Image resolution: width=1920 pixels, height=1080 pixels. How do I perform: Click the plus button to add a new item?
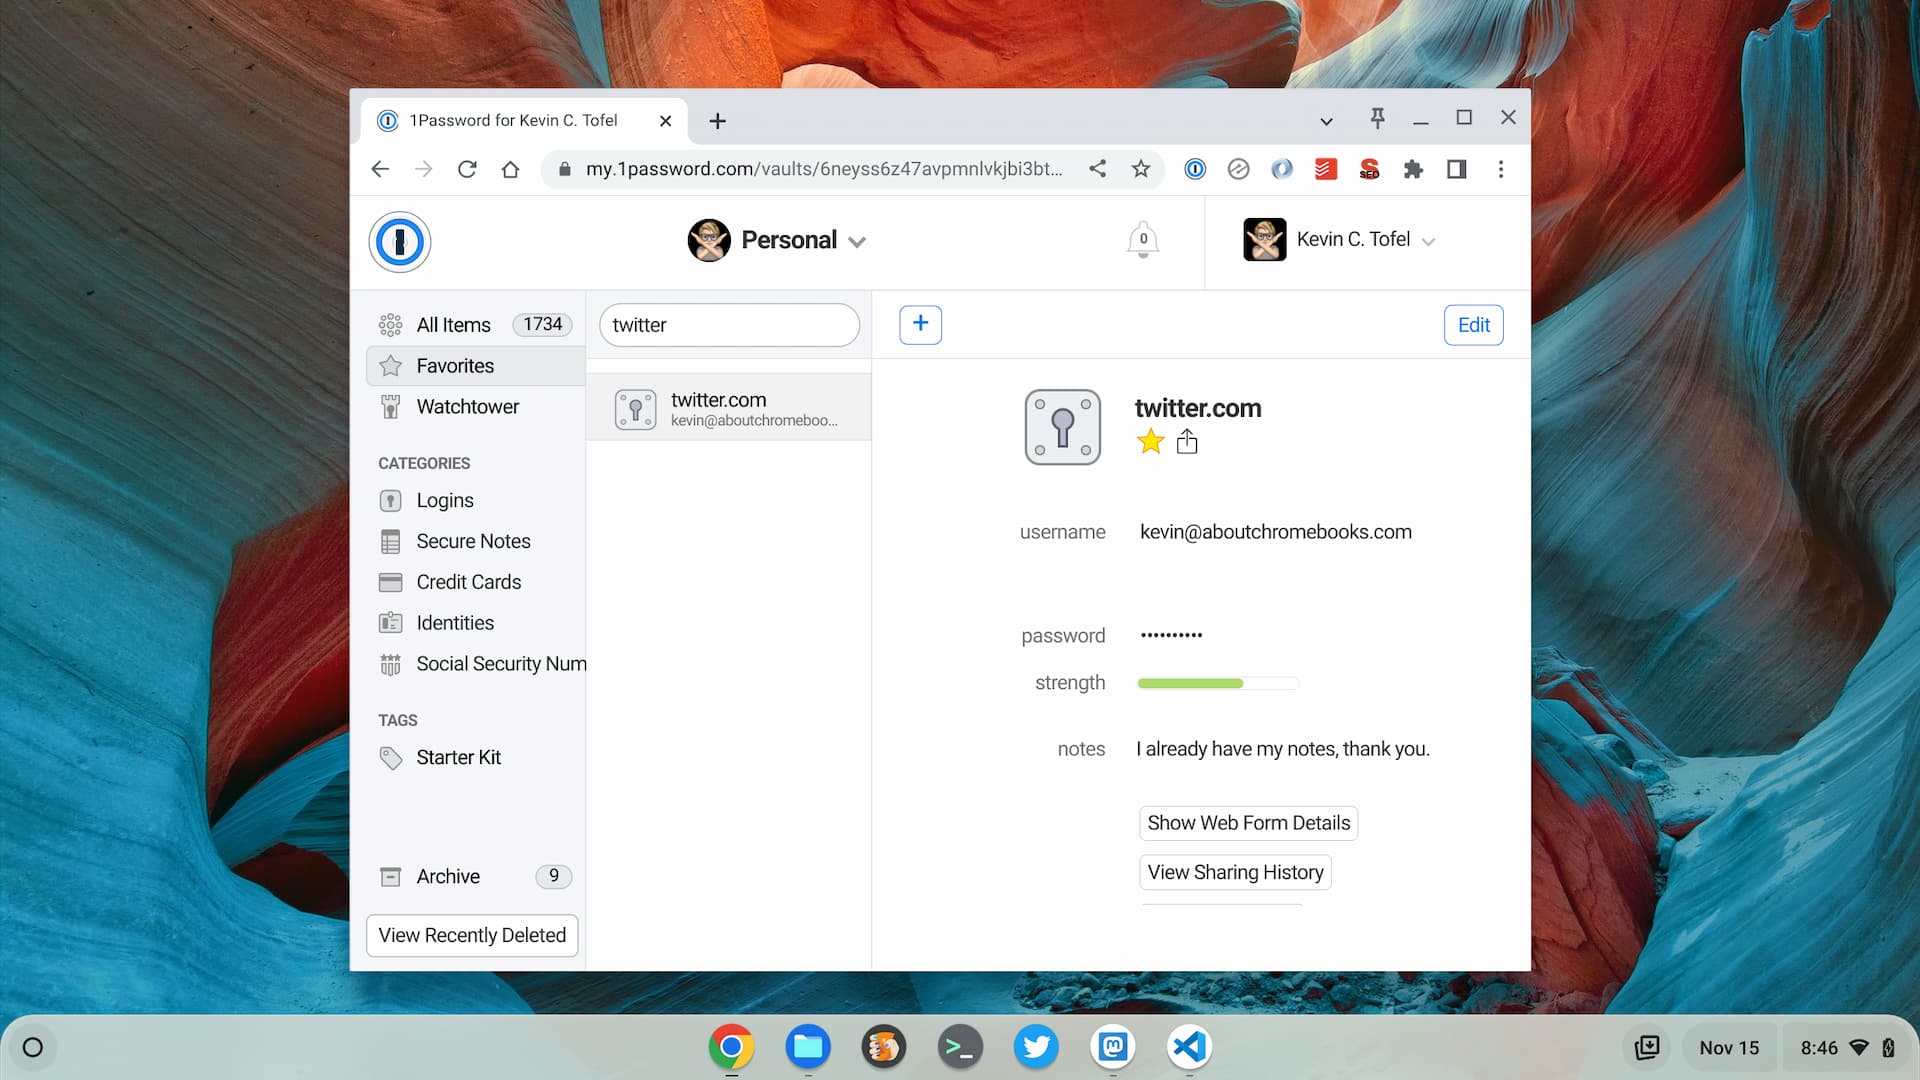(x=920, y=324)
